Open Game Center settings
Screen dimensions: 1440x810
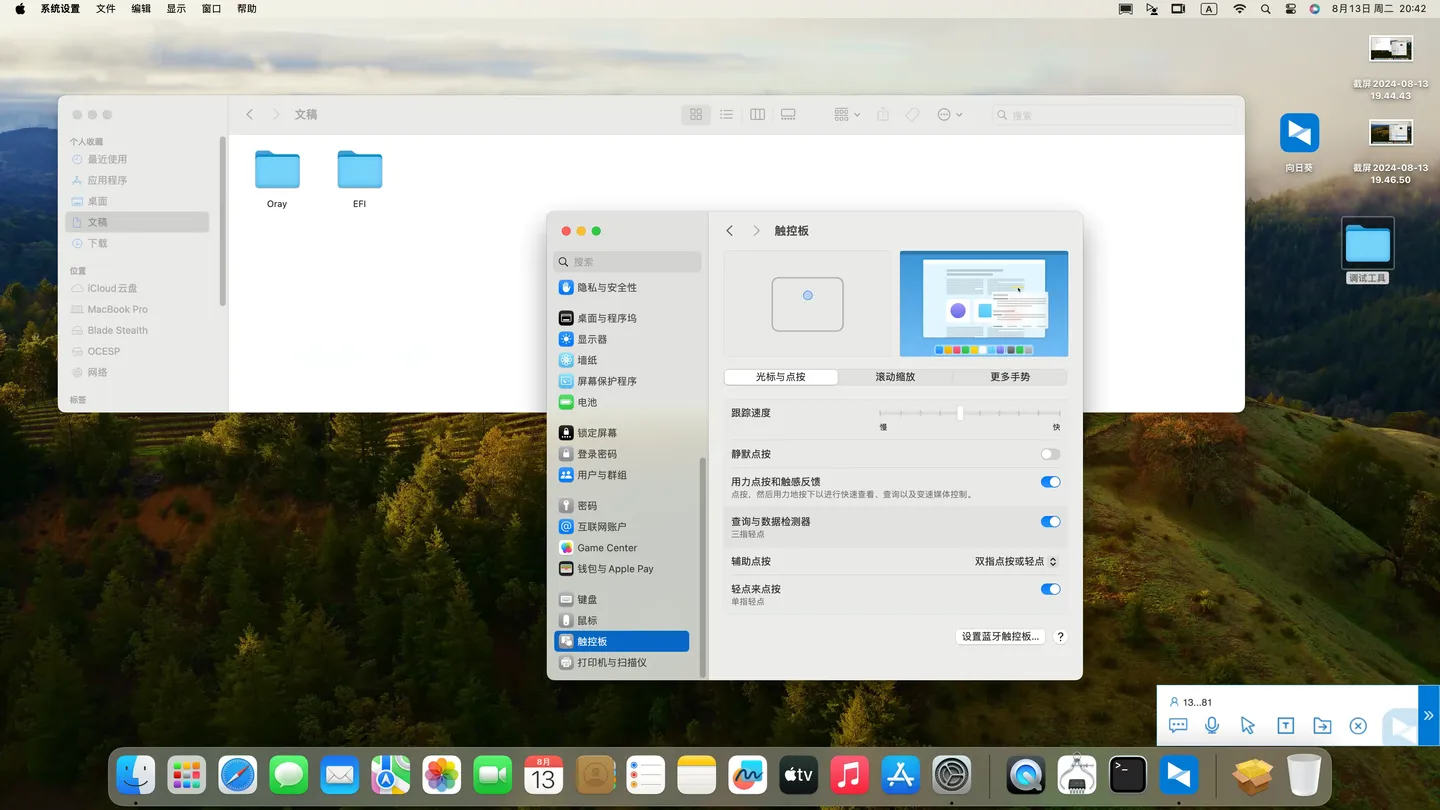tap(606, 548)
